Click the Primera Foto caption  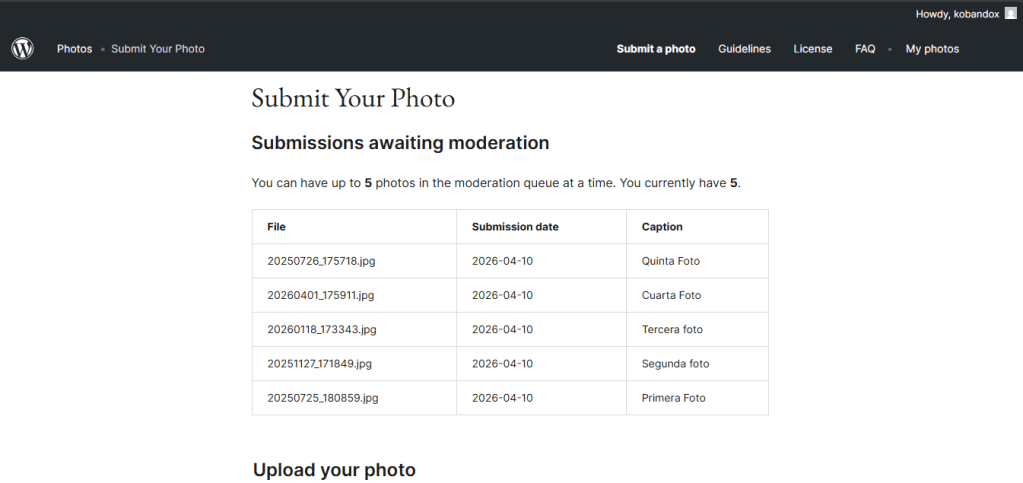click(x=674, y=397)
